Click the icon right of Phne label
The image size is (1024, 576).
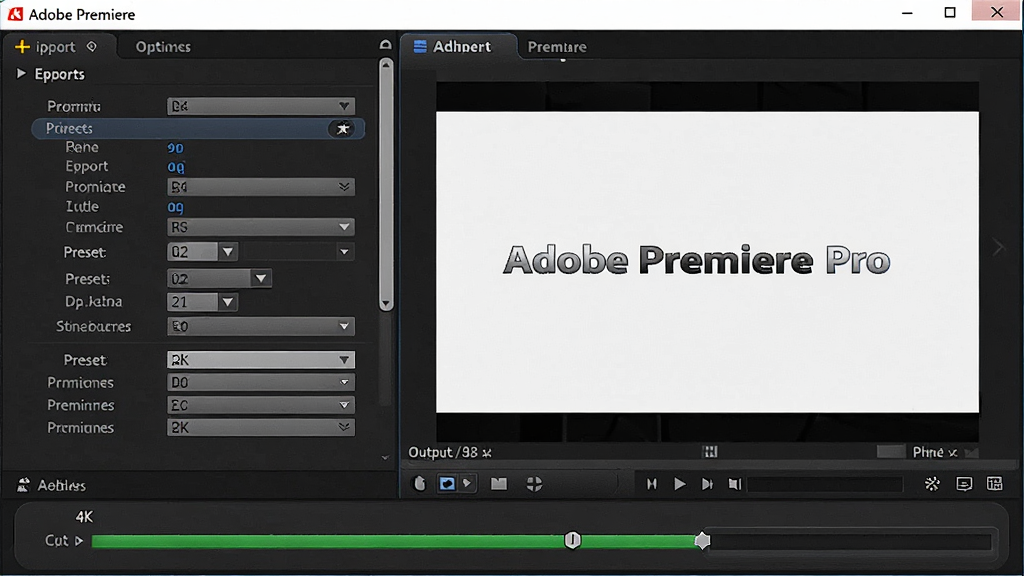pos(972,453)
